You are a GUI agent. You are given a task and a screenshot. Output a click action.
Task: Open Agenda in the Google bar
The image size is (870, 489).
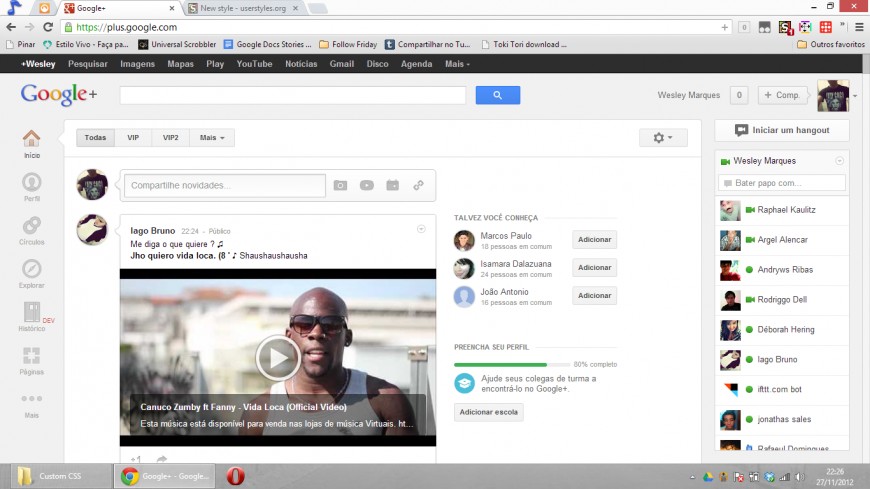point(416,64)
